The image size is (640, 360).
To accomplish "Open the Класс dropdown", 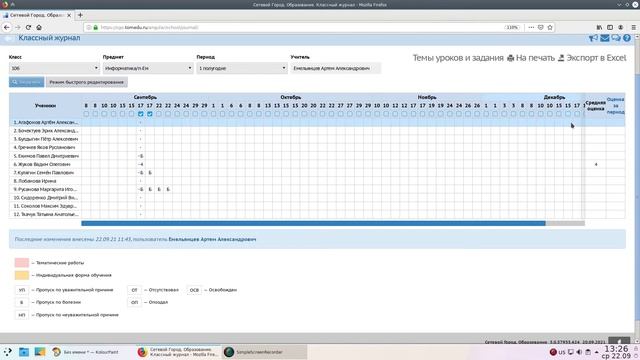I will pos(54,68).
